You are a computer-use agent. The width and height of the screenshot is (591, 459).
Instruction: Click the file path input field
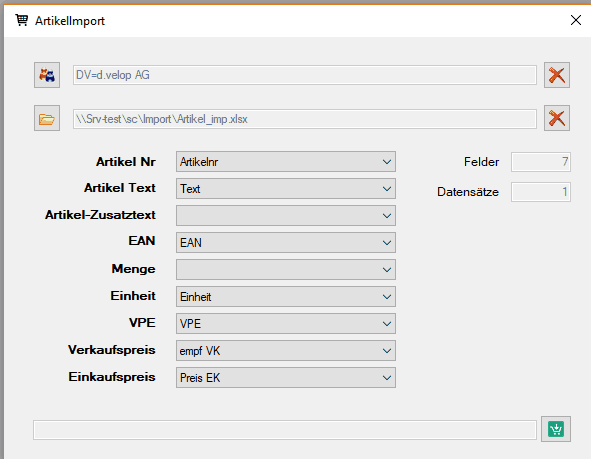305,119
